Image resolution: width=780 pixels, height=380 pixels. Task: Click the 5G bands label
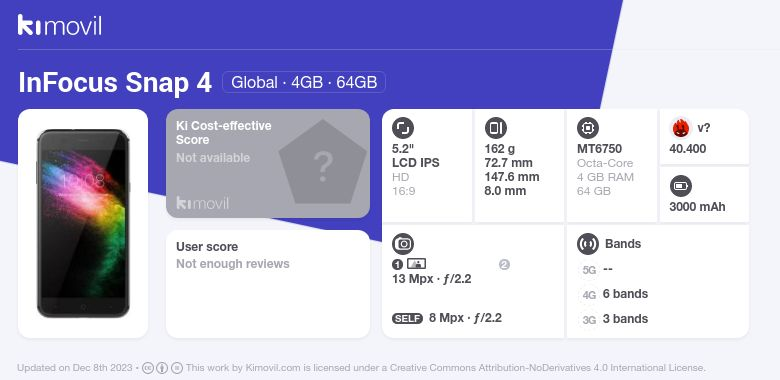[589, 270]
